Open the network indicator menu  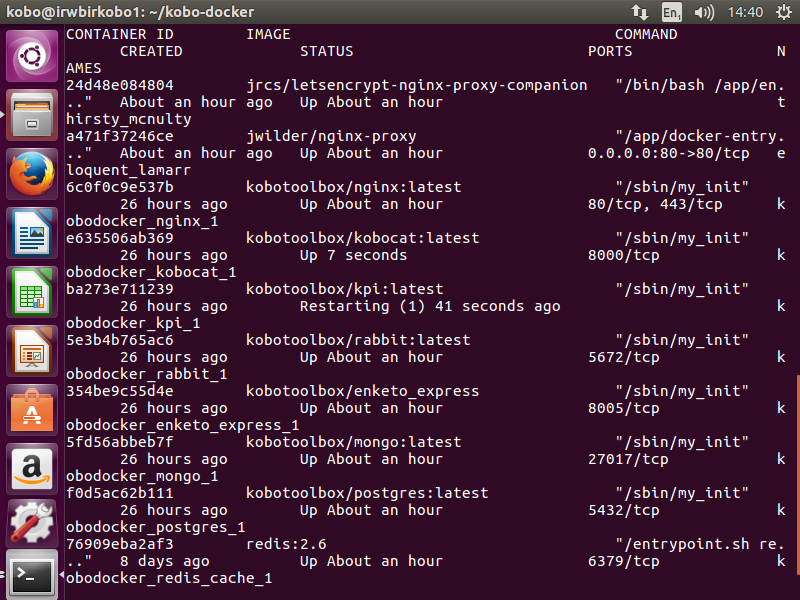pyautogui.click(x=640, y=12)
